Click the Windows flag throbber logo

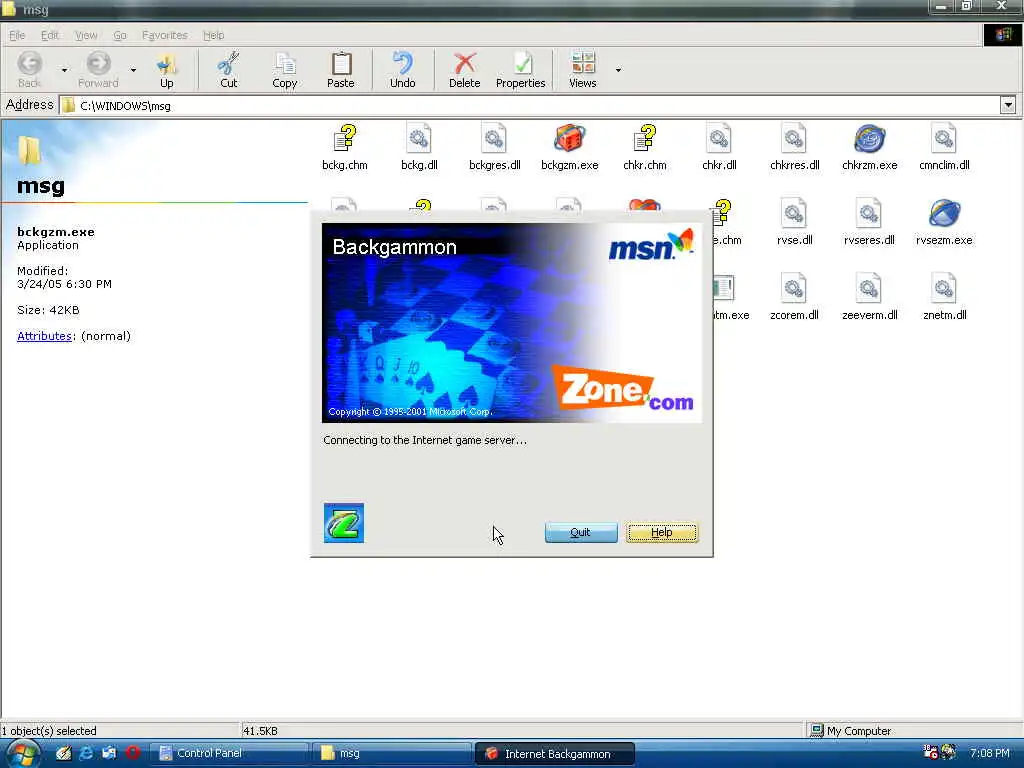click(1002, 35)
